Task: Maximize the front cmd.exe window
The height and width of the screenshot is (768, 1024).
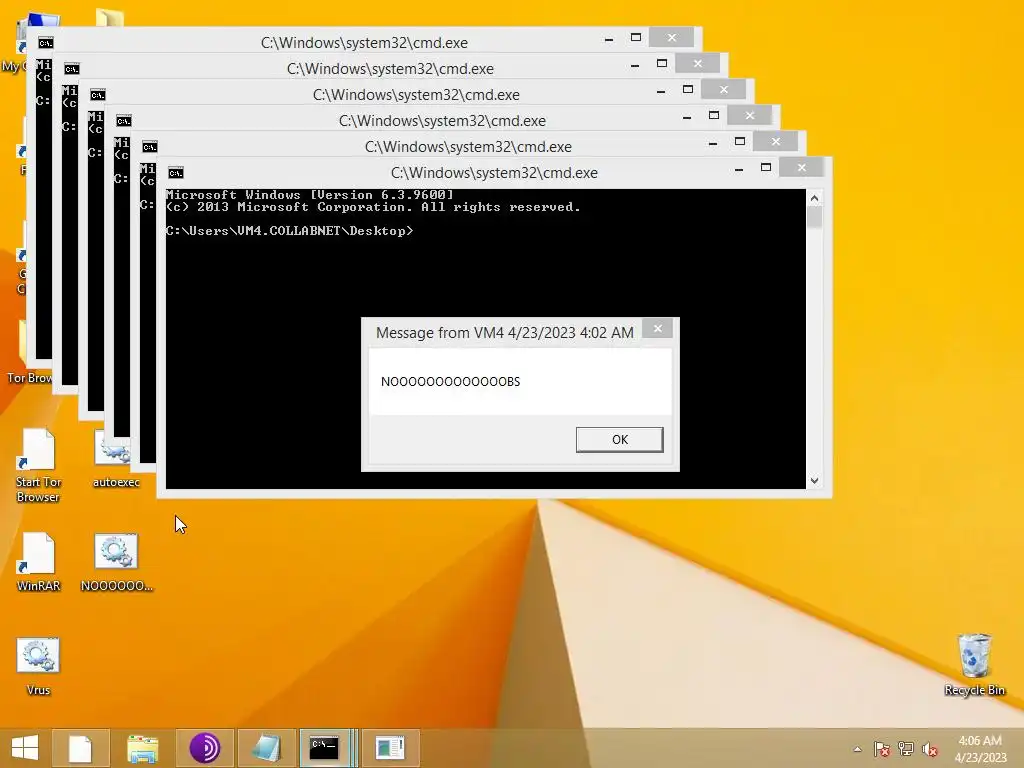Action: [765, 168]
